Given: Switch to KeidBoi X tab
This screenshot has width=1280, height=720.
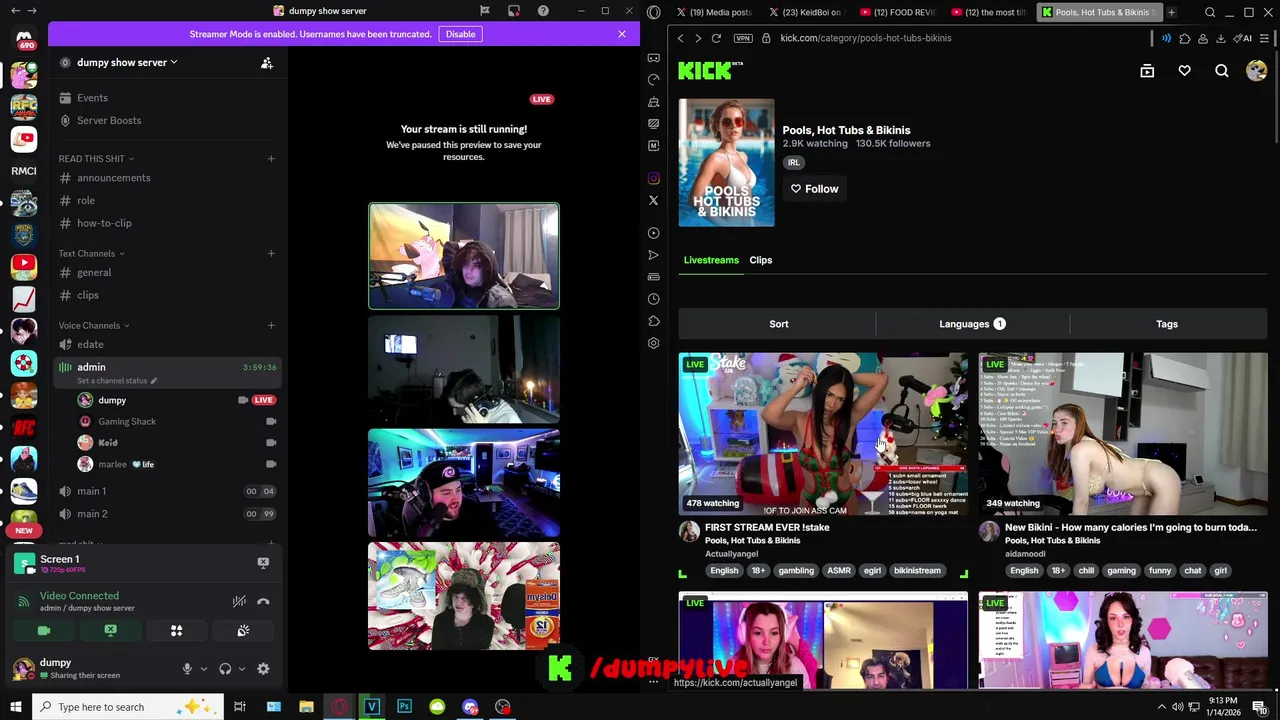Looking at the screenshot, I should [x=807, y=12].
